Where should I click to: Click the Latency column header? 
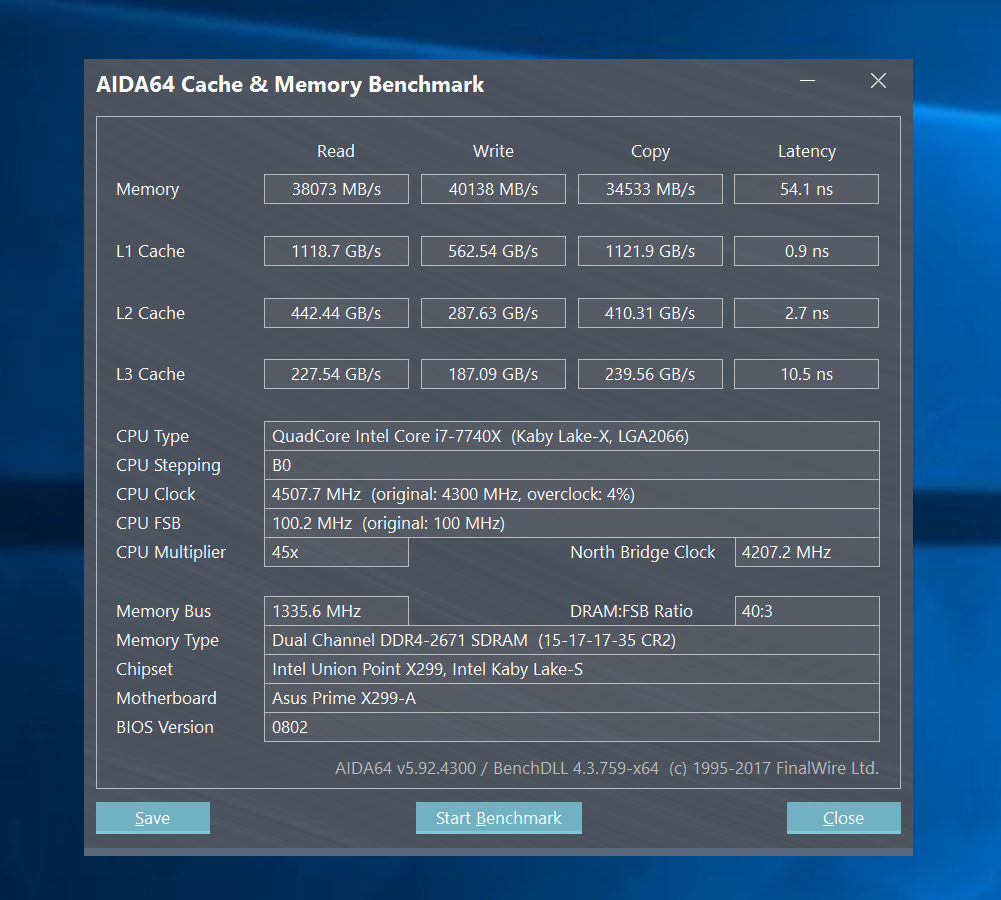pos(807,151)
